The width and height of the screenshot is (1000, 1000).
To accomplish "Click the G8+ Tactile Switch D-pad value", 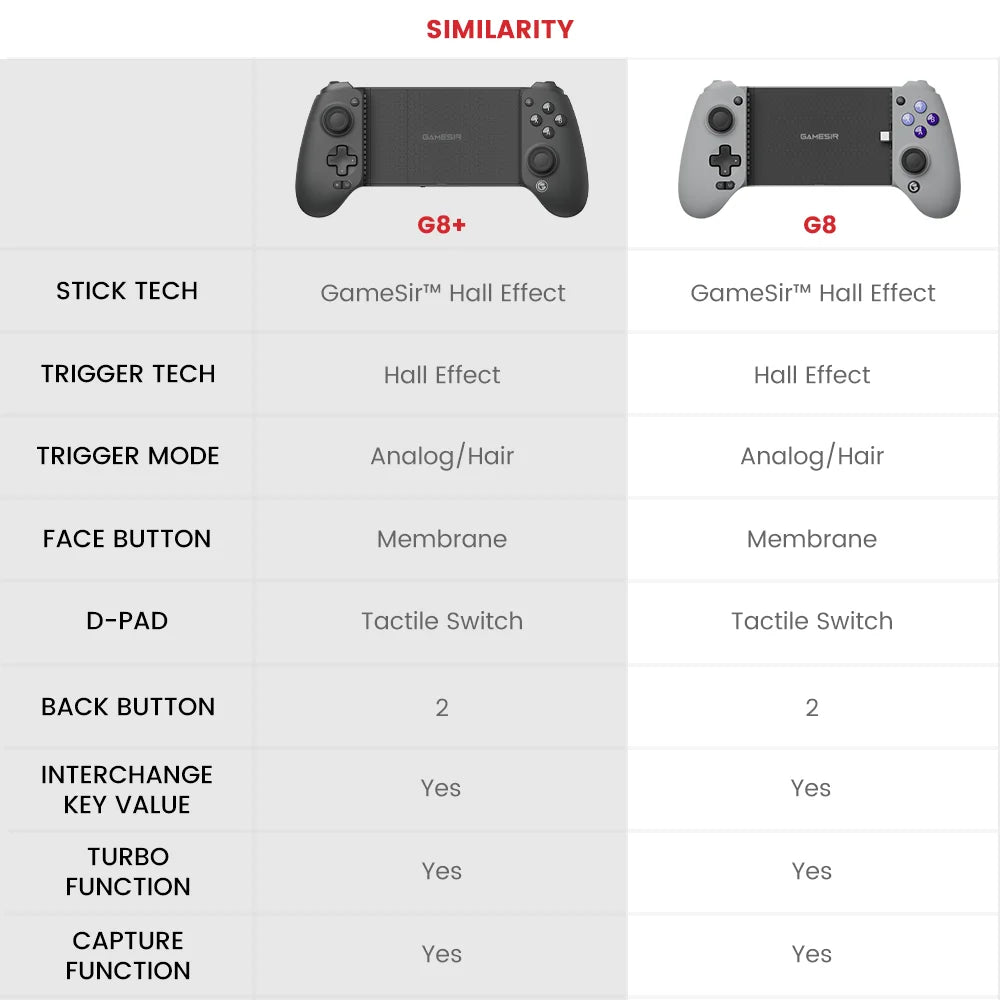I will [442, 621].
